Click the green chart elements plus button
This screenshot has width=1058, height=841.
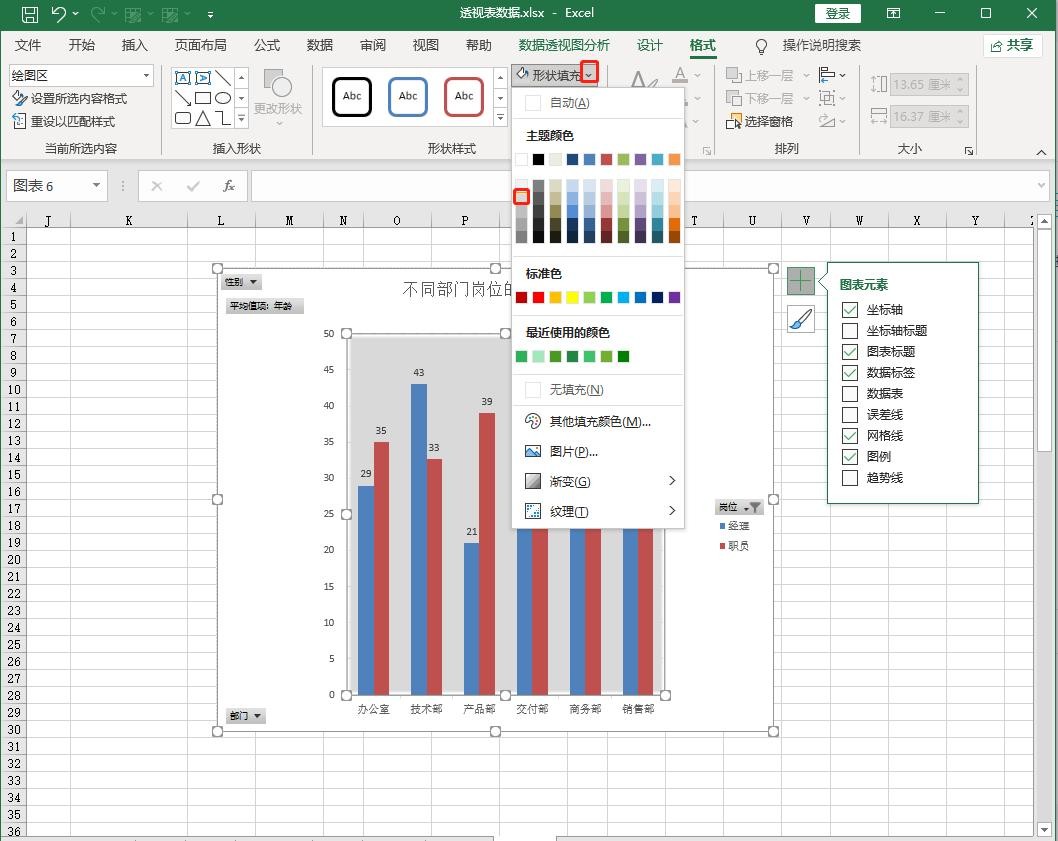(x=800, y=281)
